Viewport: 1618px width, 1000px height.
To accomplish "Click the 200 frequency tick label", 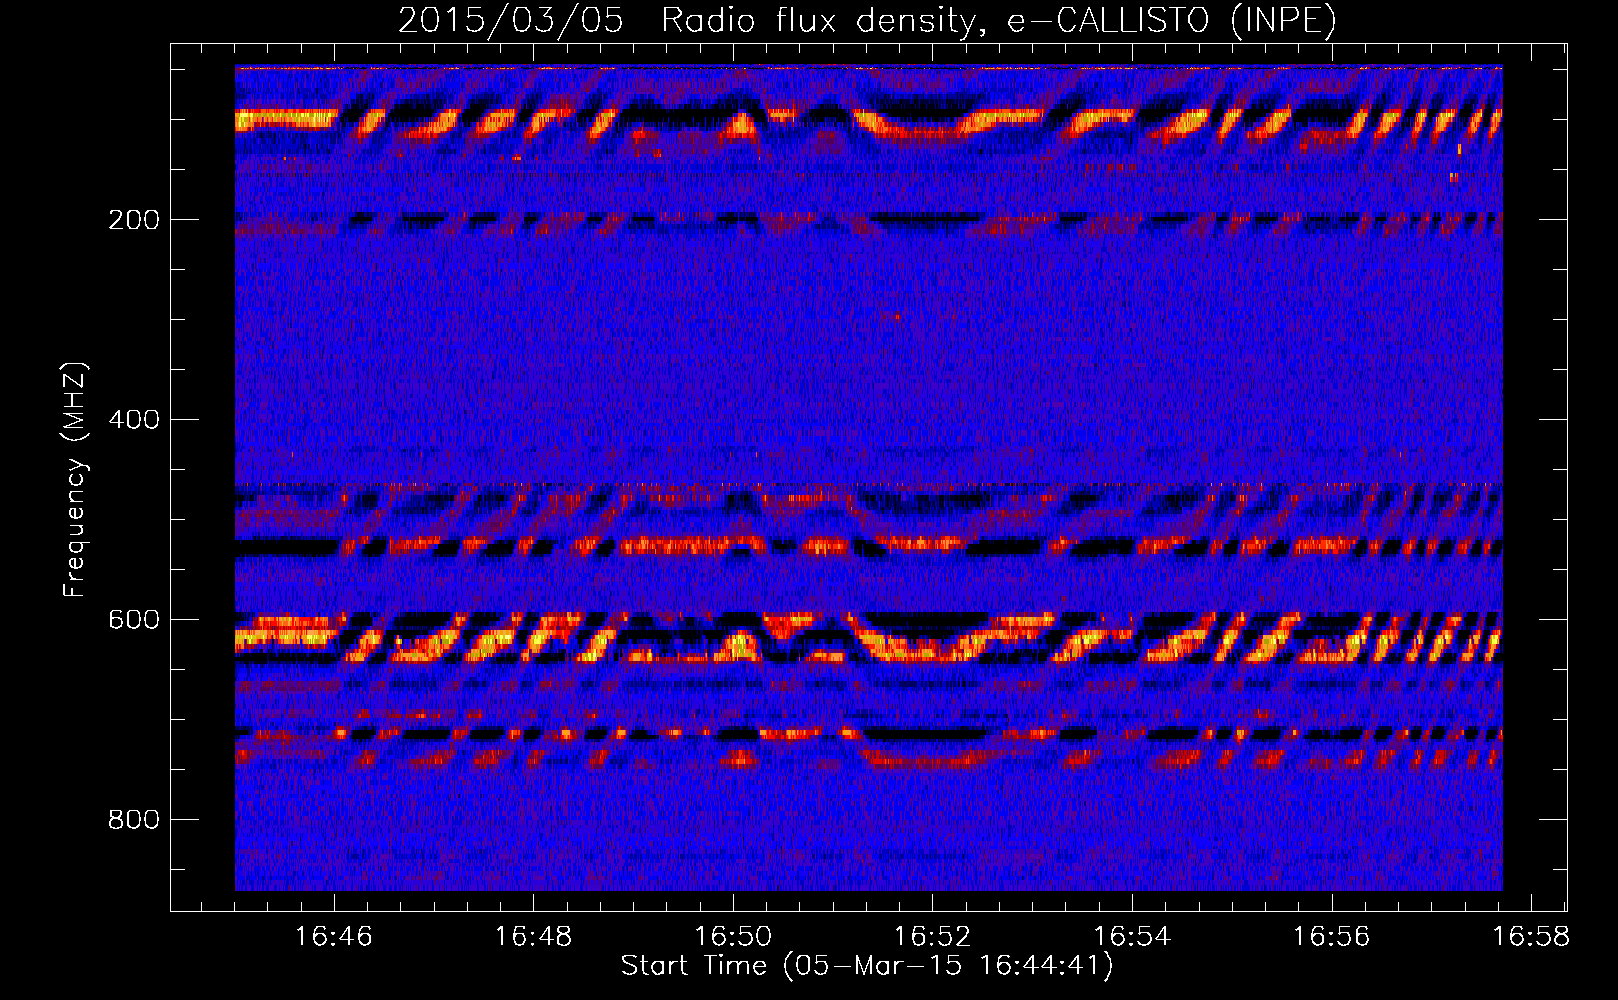I will [133, 220].
